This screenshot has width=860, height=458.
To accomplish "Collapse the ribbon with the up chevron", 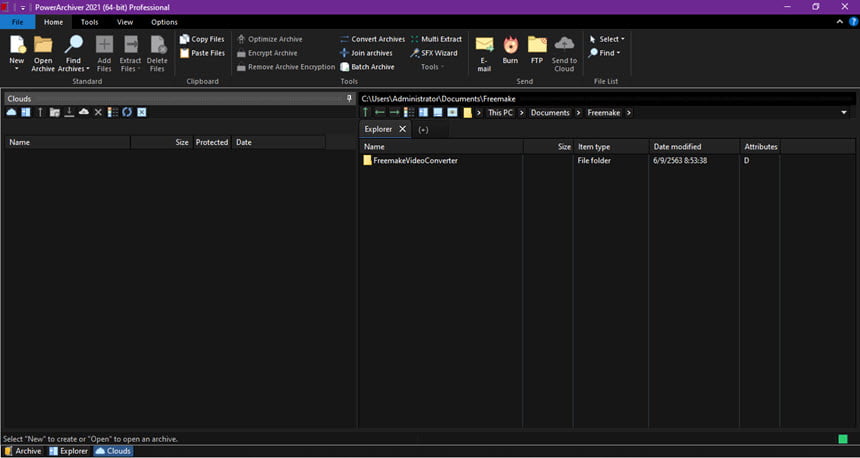I will click(x=840, y=22).
